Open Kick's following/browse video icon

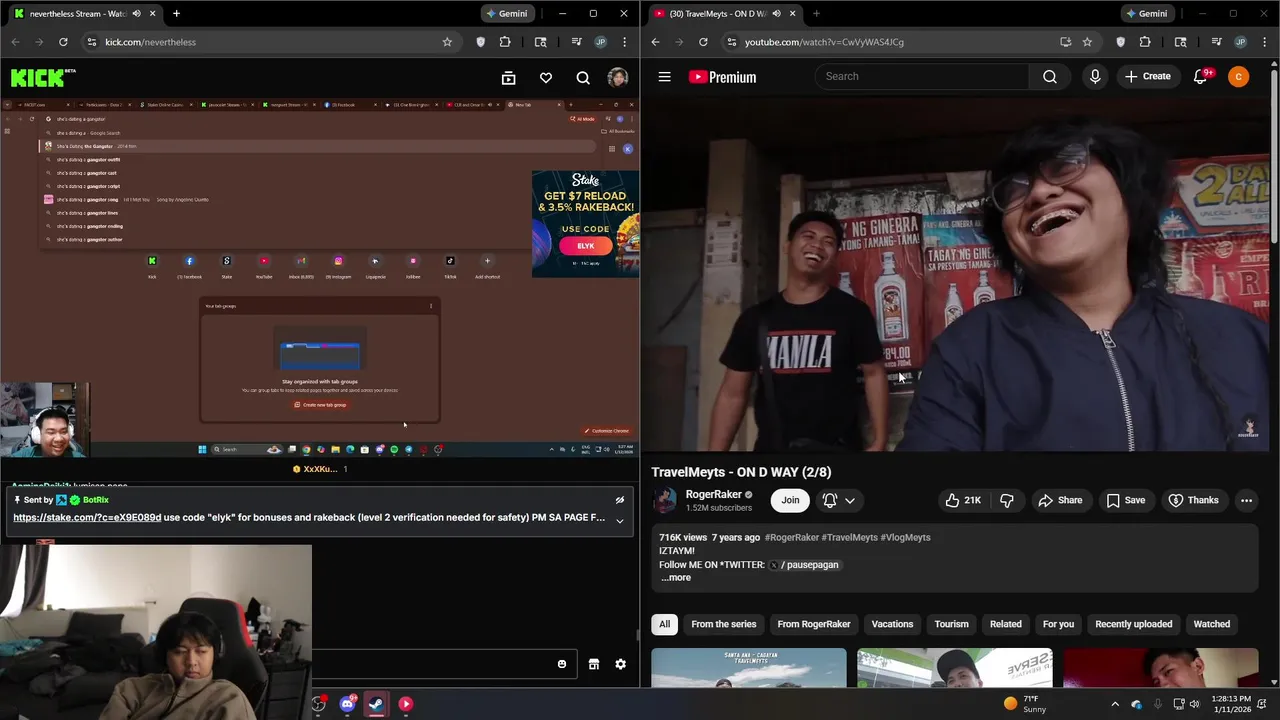coord(508,78)
